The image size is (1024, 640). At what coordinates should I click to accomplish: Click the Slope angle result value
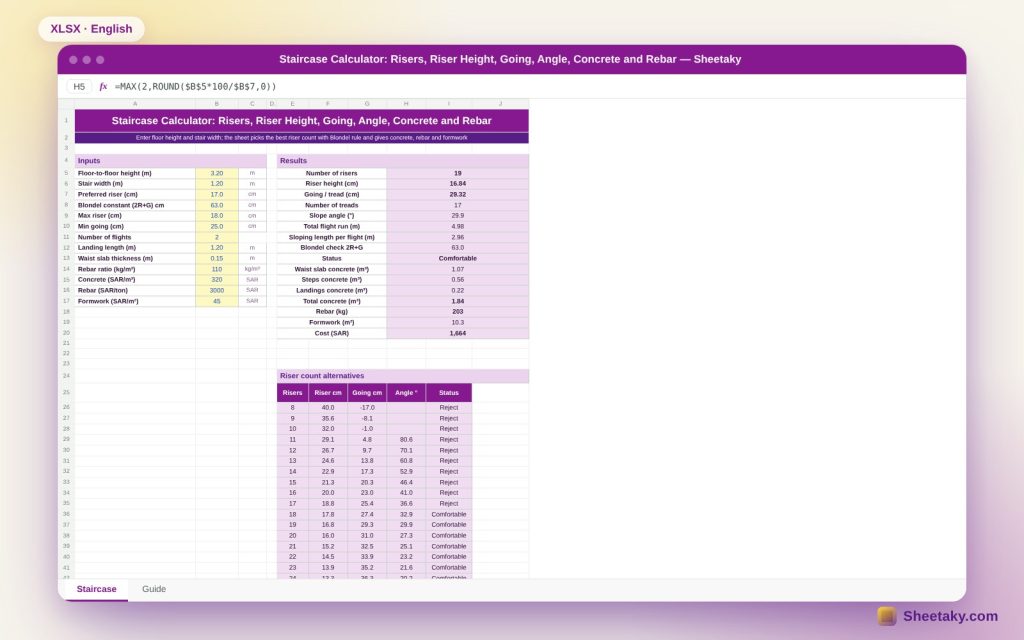coord(458,216)
